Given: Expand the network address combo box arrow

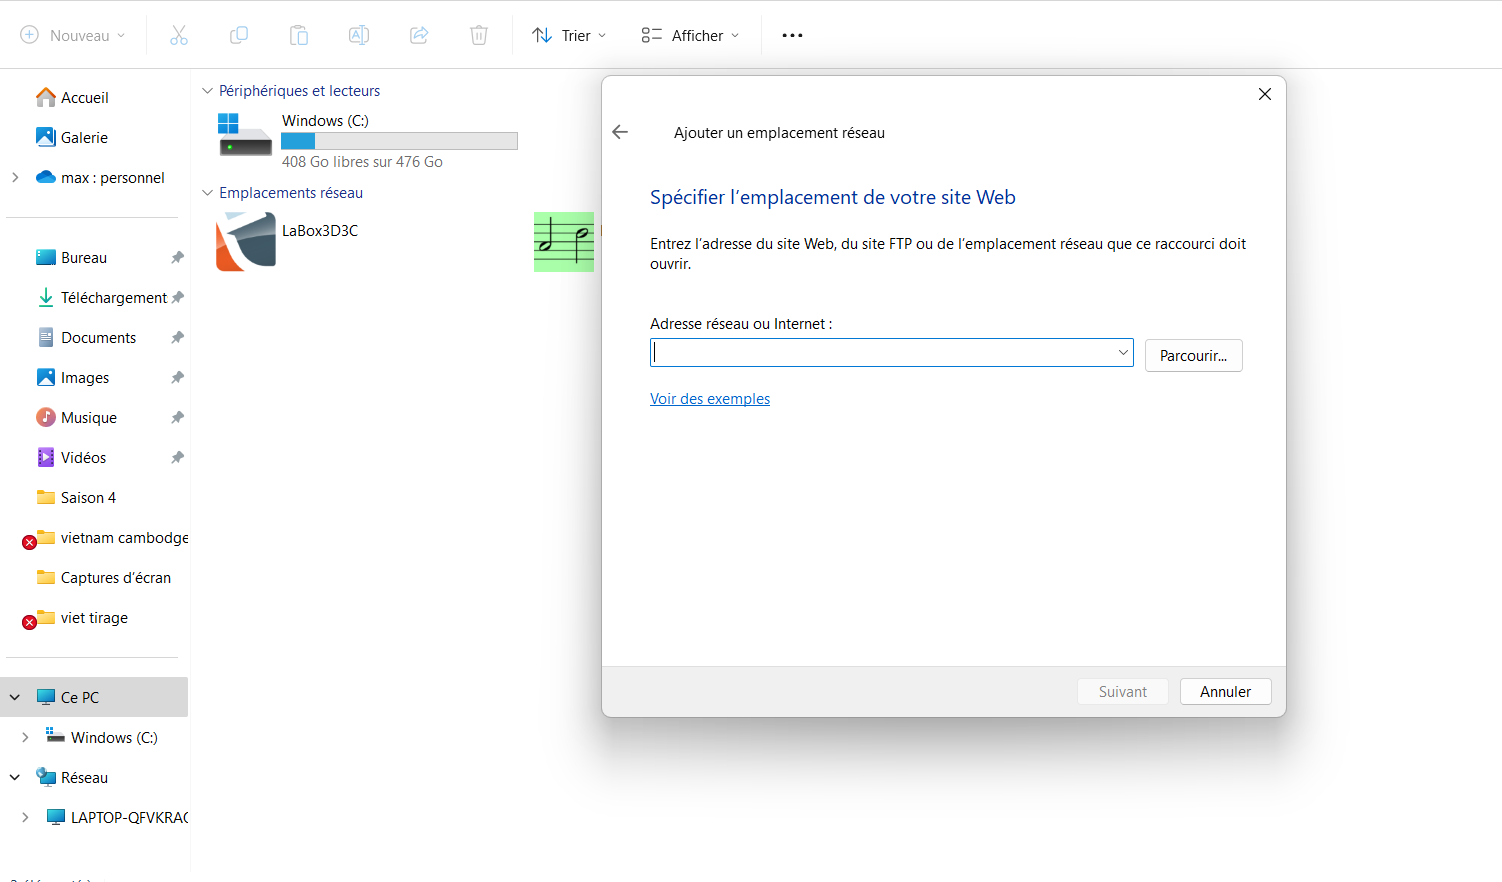Looking at the screenshot, I should coord(1122,353).
